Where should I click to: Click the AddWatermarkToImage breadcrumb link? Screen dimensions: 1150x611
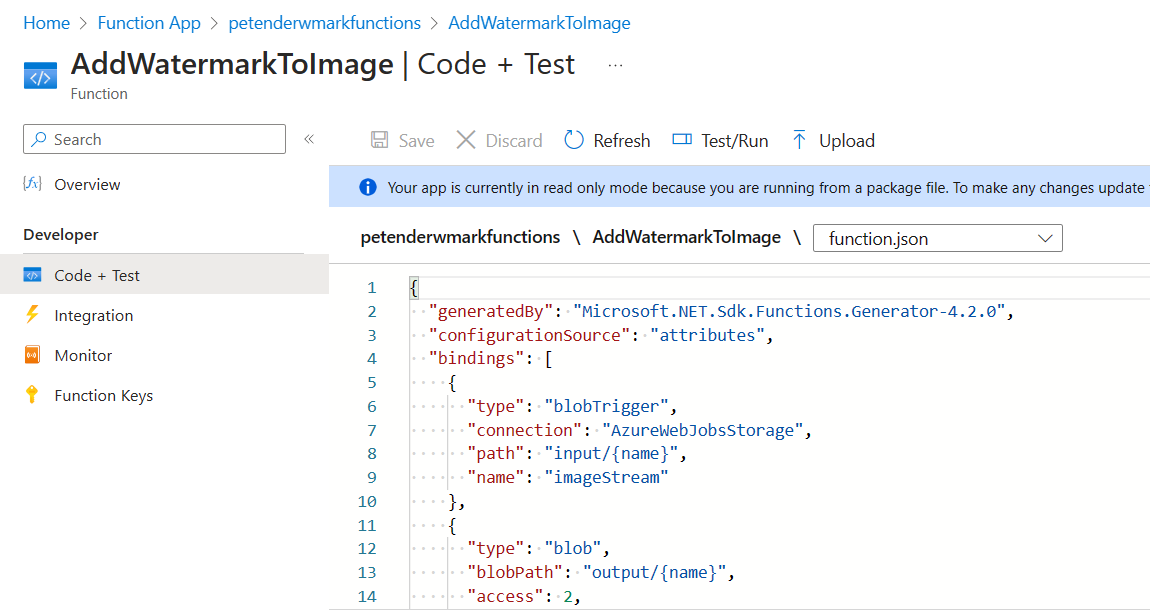(x=539, y=23)
